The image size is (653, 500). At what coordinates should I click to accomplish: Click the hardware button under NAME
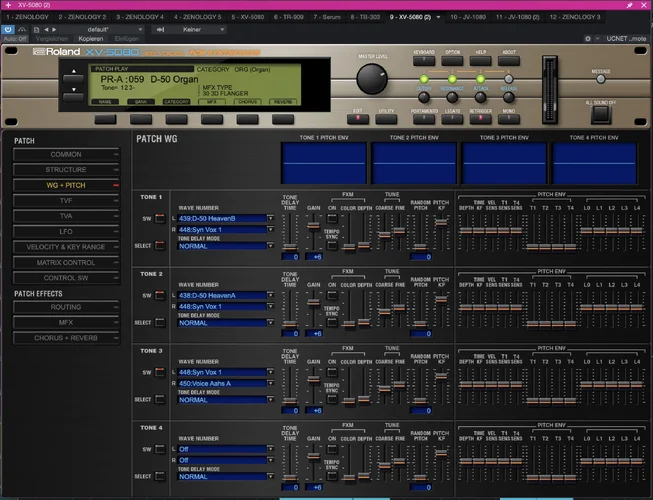click(105, 119)
